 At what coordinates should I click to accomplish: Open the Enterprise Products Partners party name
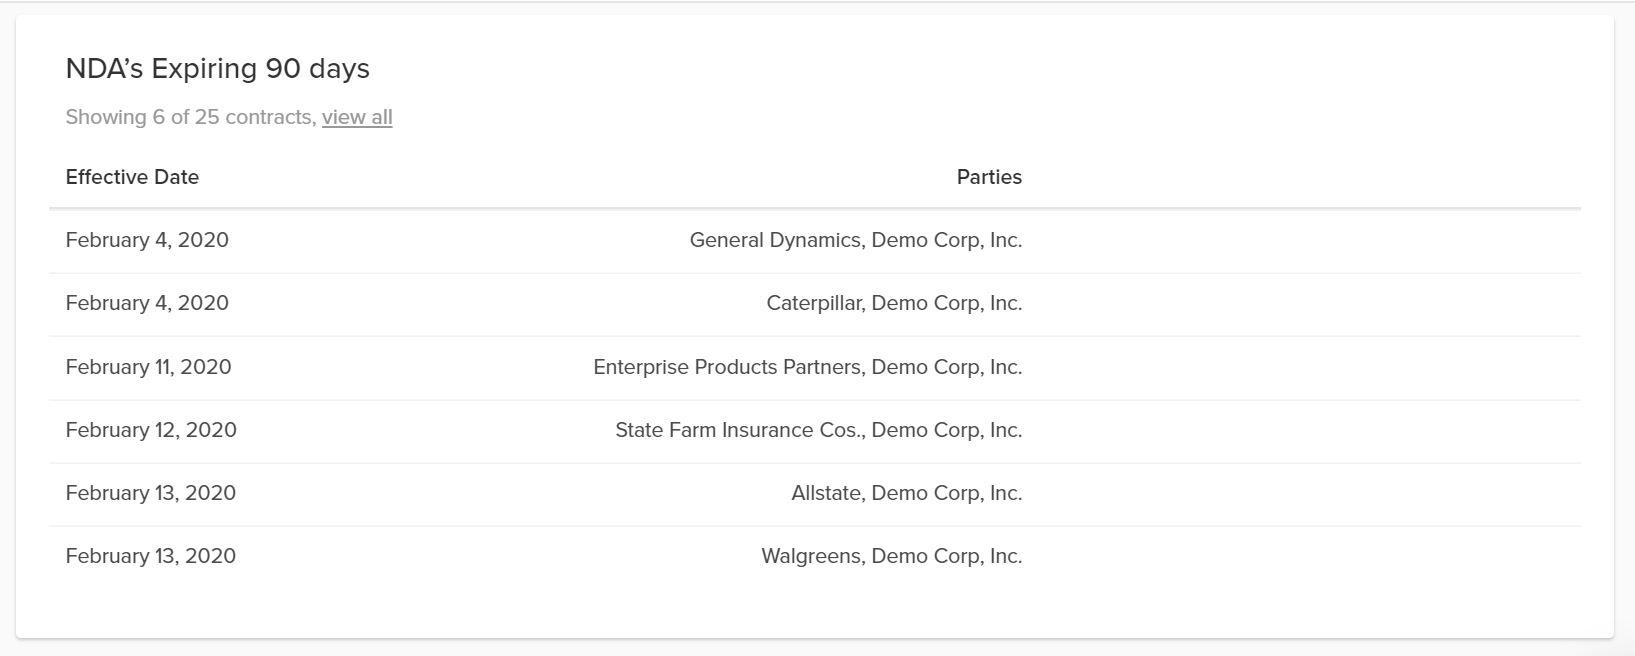click(x=727, y=367)
